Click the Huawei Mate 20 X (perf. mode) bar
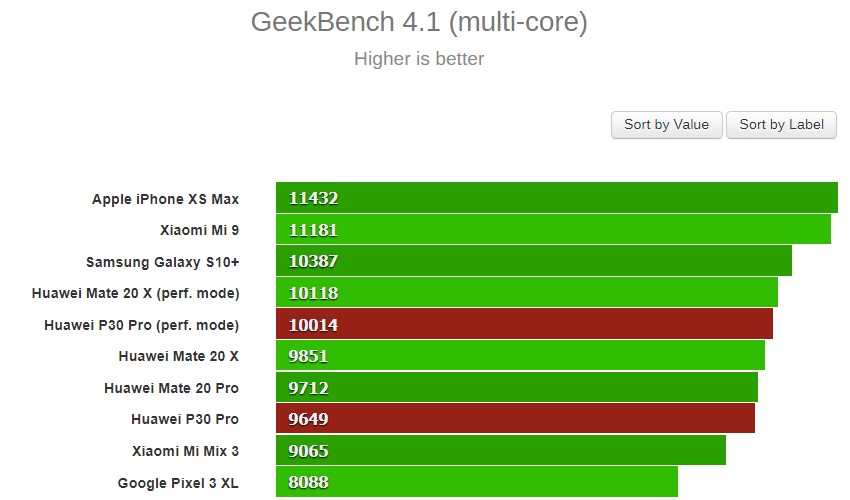This screenshot has height=500, width=850. 526,293
